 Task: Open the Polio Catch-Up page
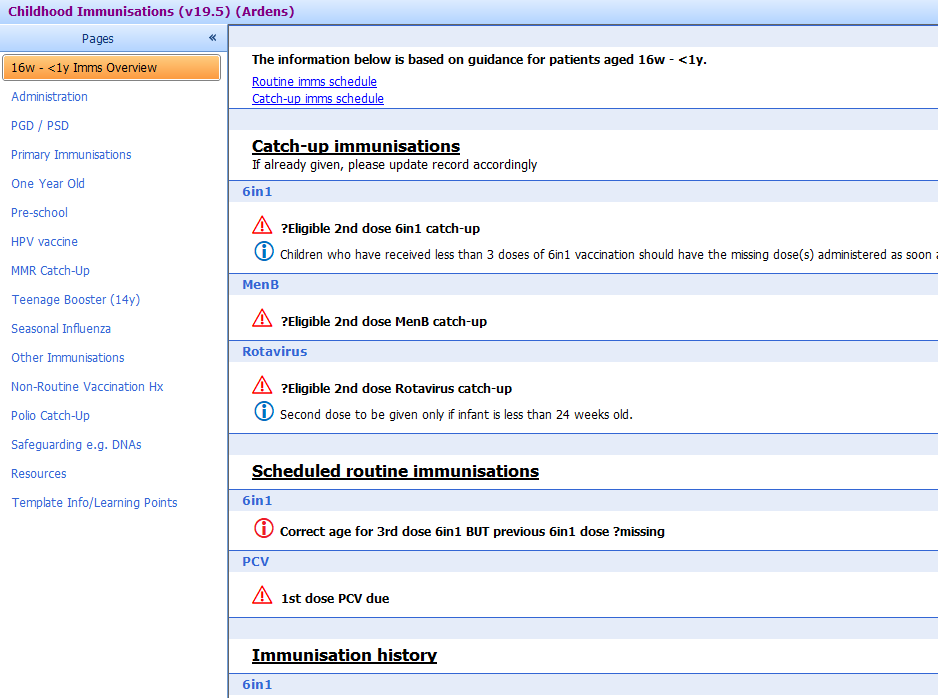tap(50, 416)
